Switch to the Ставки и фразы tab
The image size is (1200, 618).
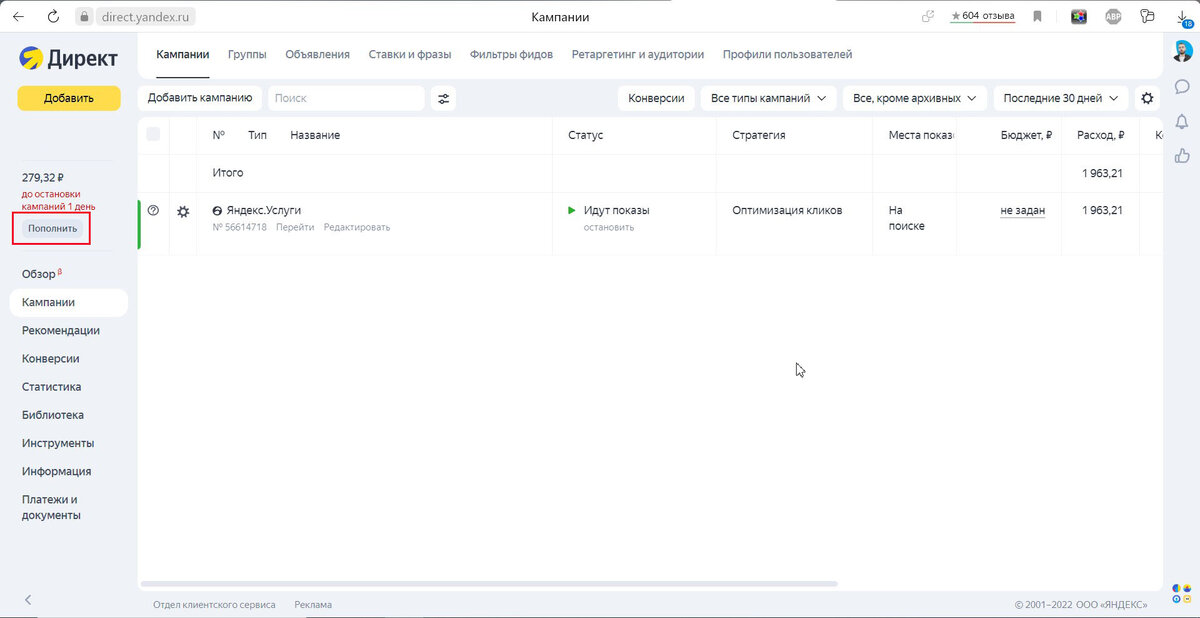[410, 54]
